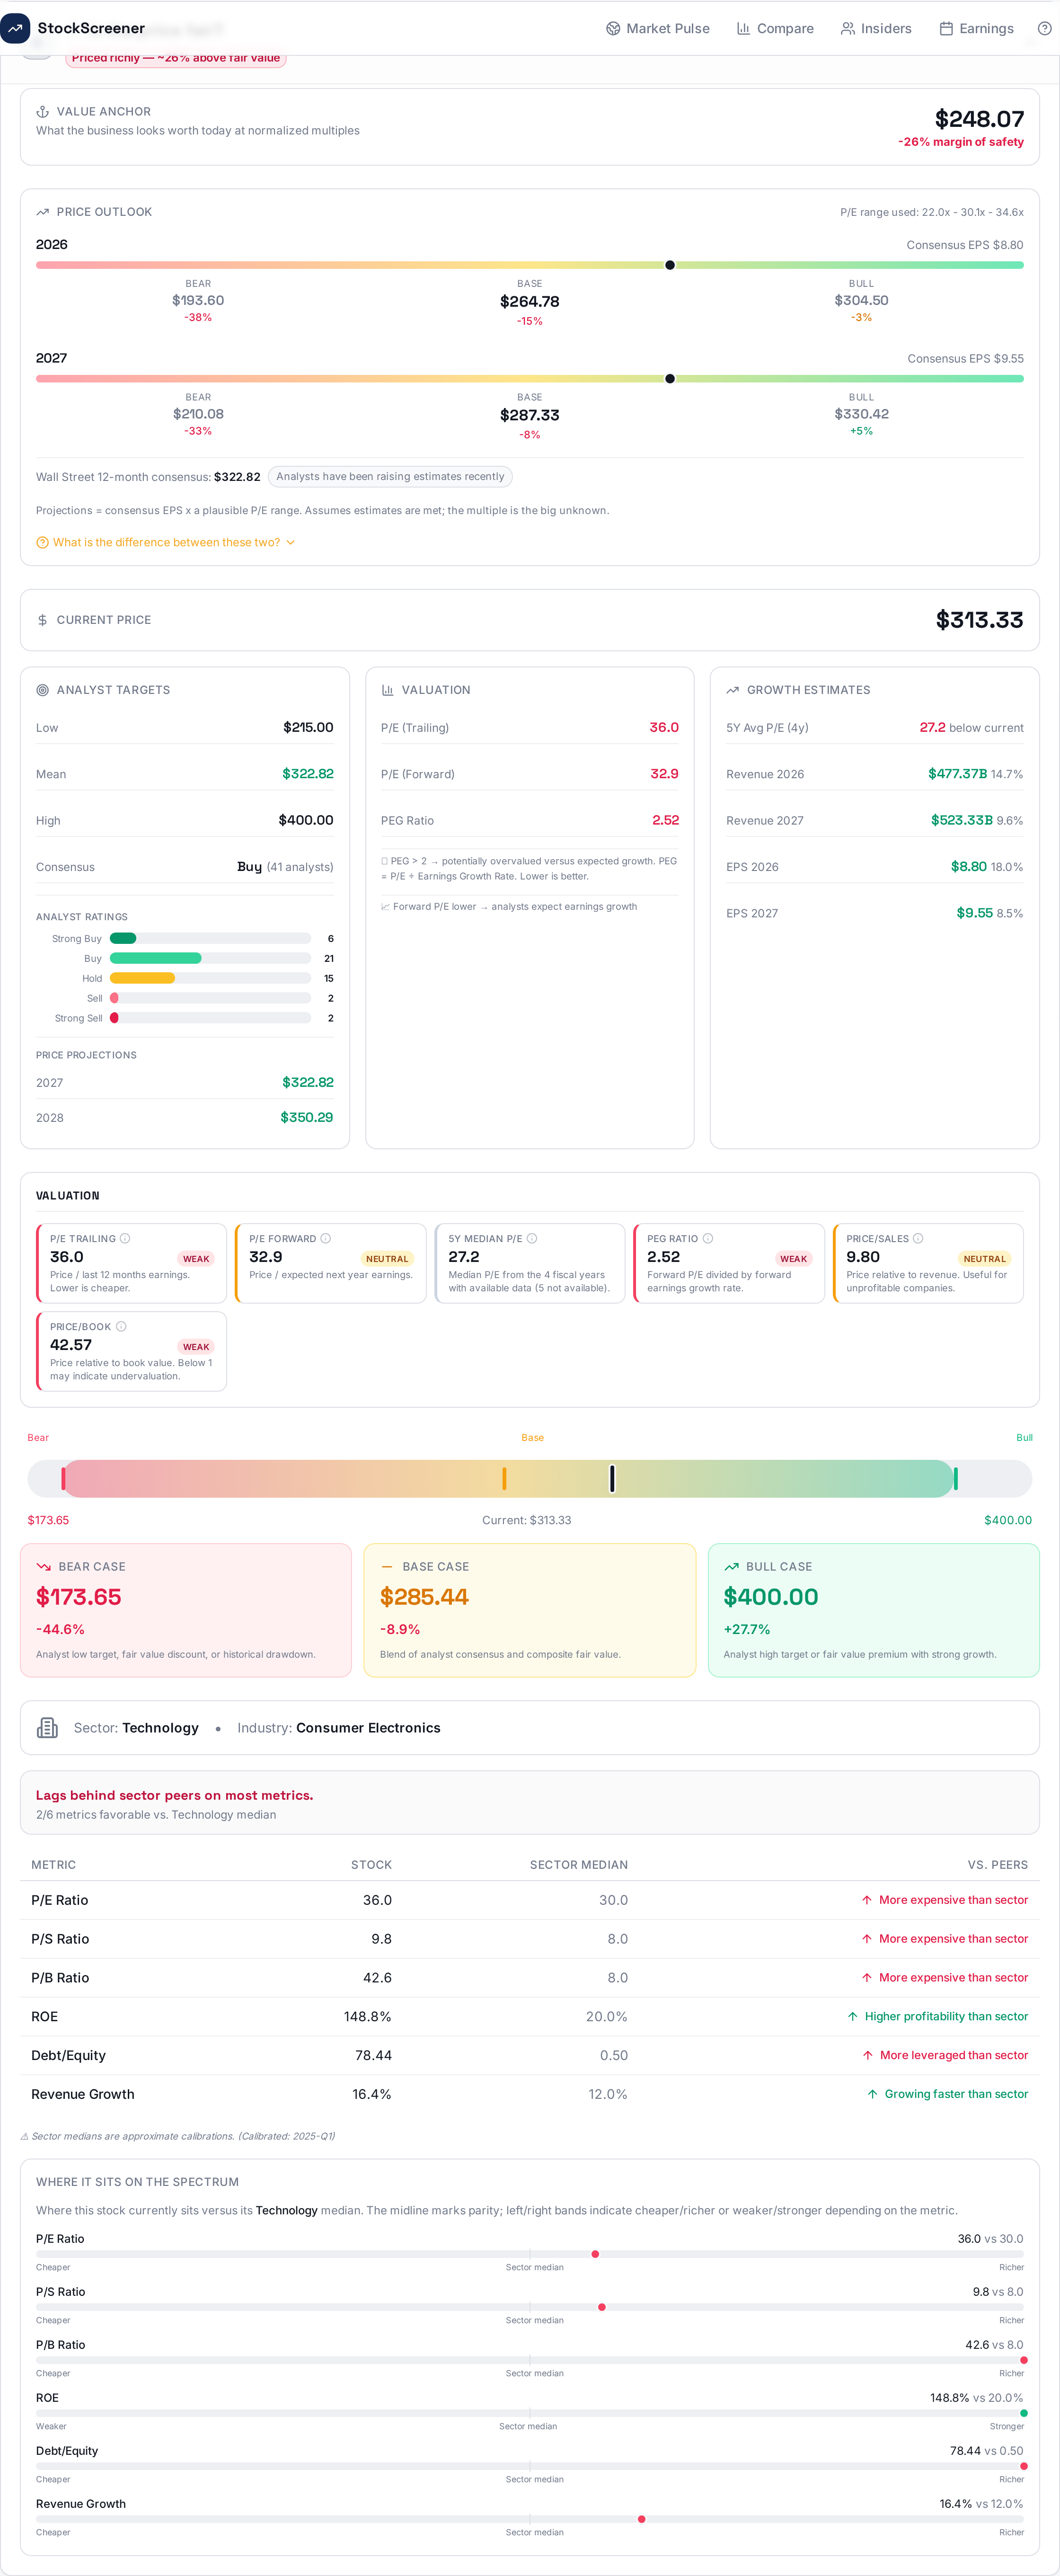Viewport: 1060px width, 2576px height.
Task: Click the target icon beside Analyst Targets
Action: (42, 690)
